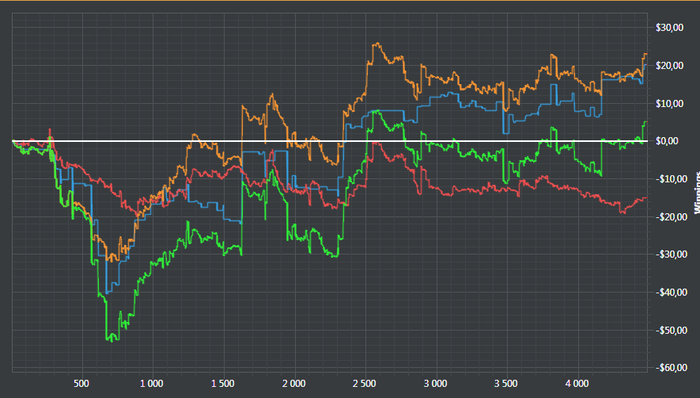Click the 2 500 x-axis label
700x398 pixels.
(364, 383)
